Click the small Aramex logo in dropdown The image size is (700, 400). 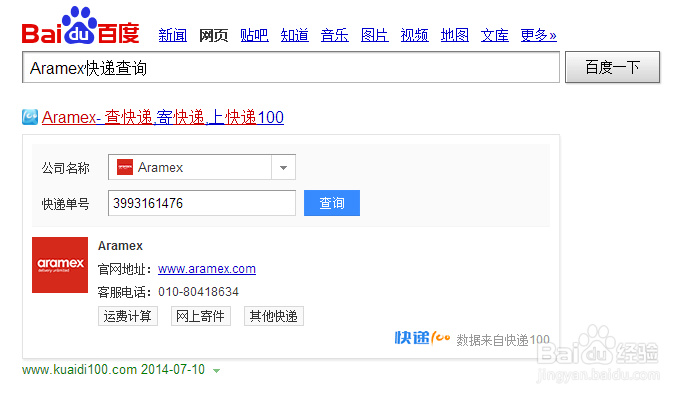[125, 167]
